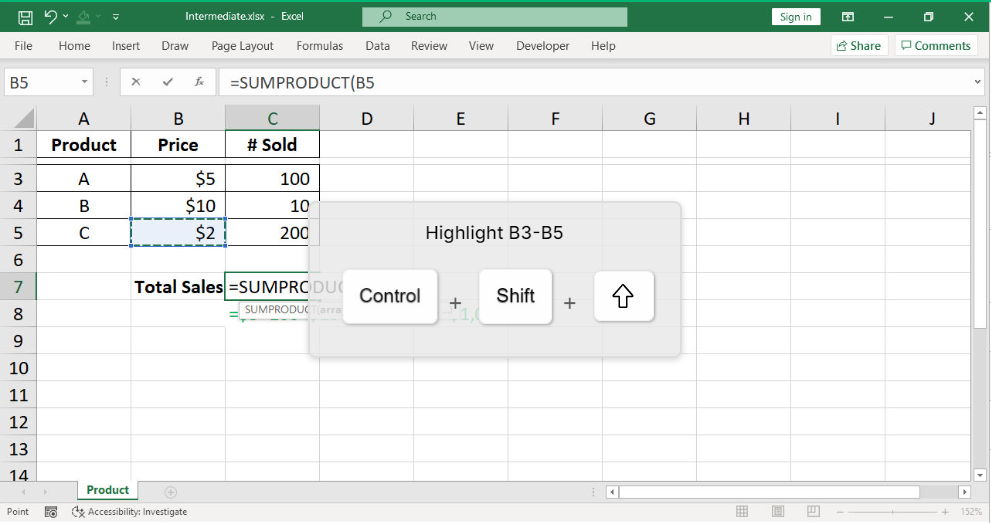Screen dimensions: 991x523
Task: Add a new sheet with the plus icon
Action: click(x=171, y=491)
